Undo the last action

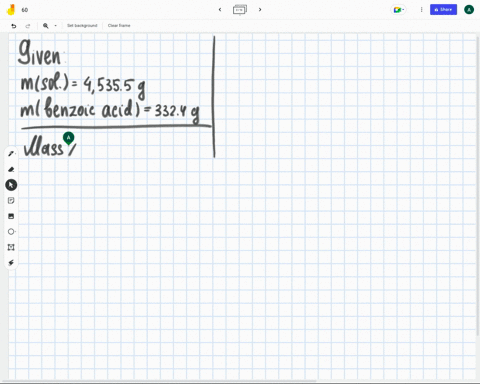coord(14,26)
